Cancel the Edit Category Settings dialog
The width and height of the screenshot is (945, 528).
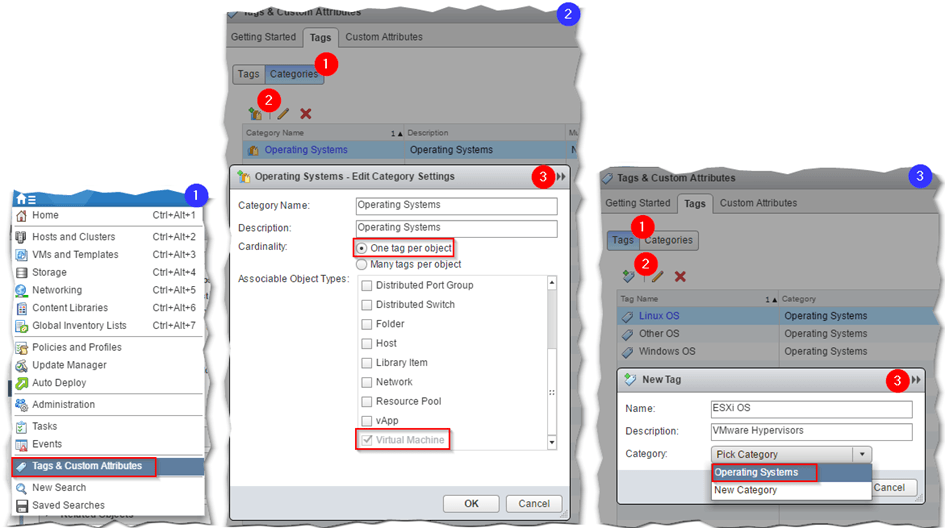pyautogui.click(x=534, y=503)
